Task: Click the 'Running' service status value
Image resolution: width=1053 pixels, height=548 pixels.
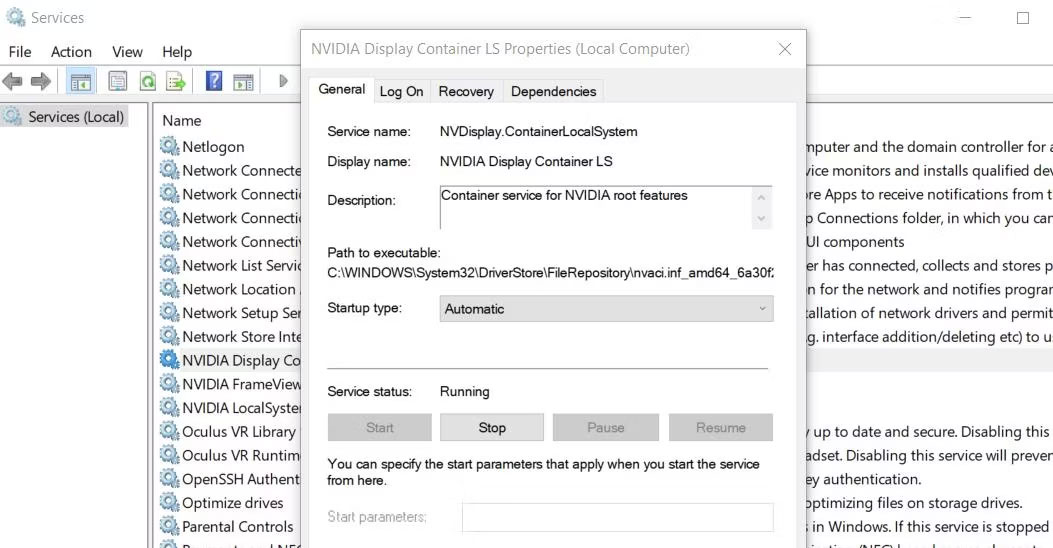Action: (465, 392)
